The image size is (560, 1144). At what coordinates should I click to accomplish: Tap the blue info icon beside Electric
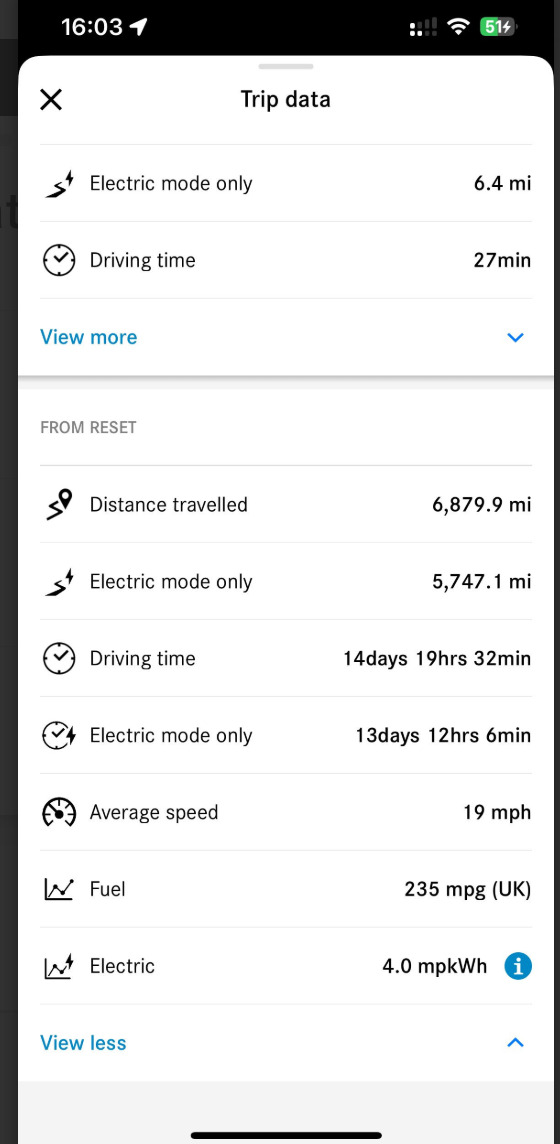coord(518,966)
